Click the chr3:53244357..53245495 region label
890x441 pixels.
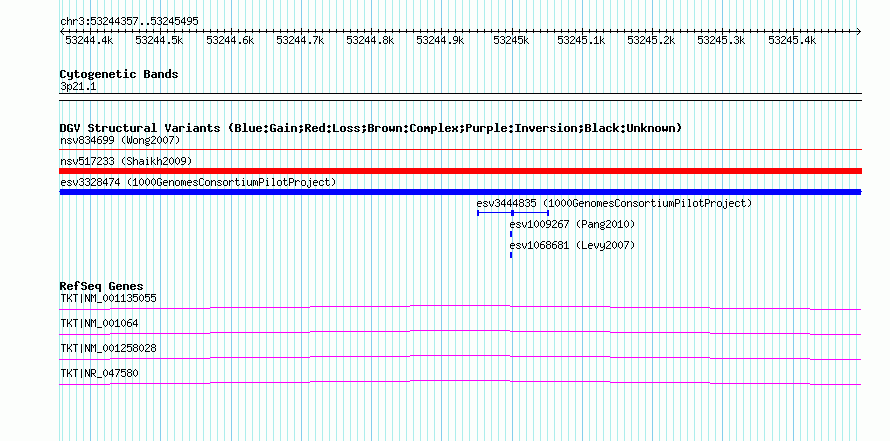point(129,21)
